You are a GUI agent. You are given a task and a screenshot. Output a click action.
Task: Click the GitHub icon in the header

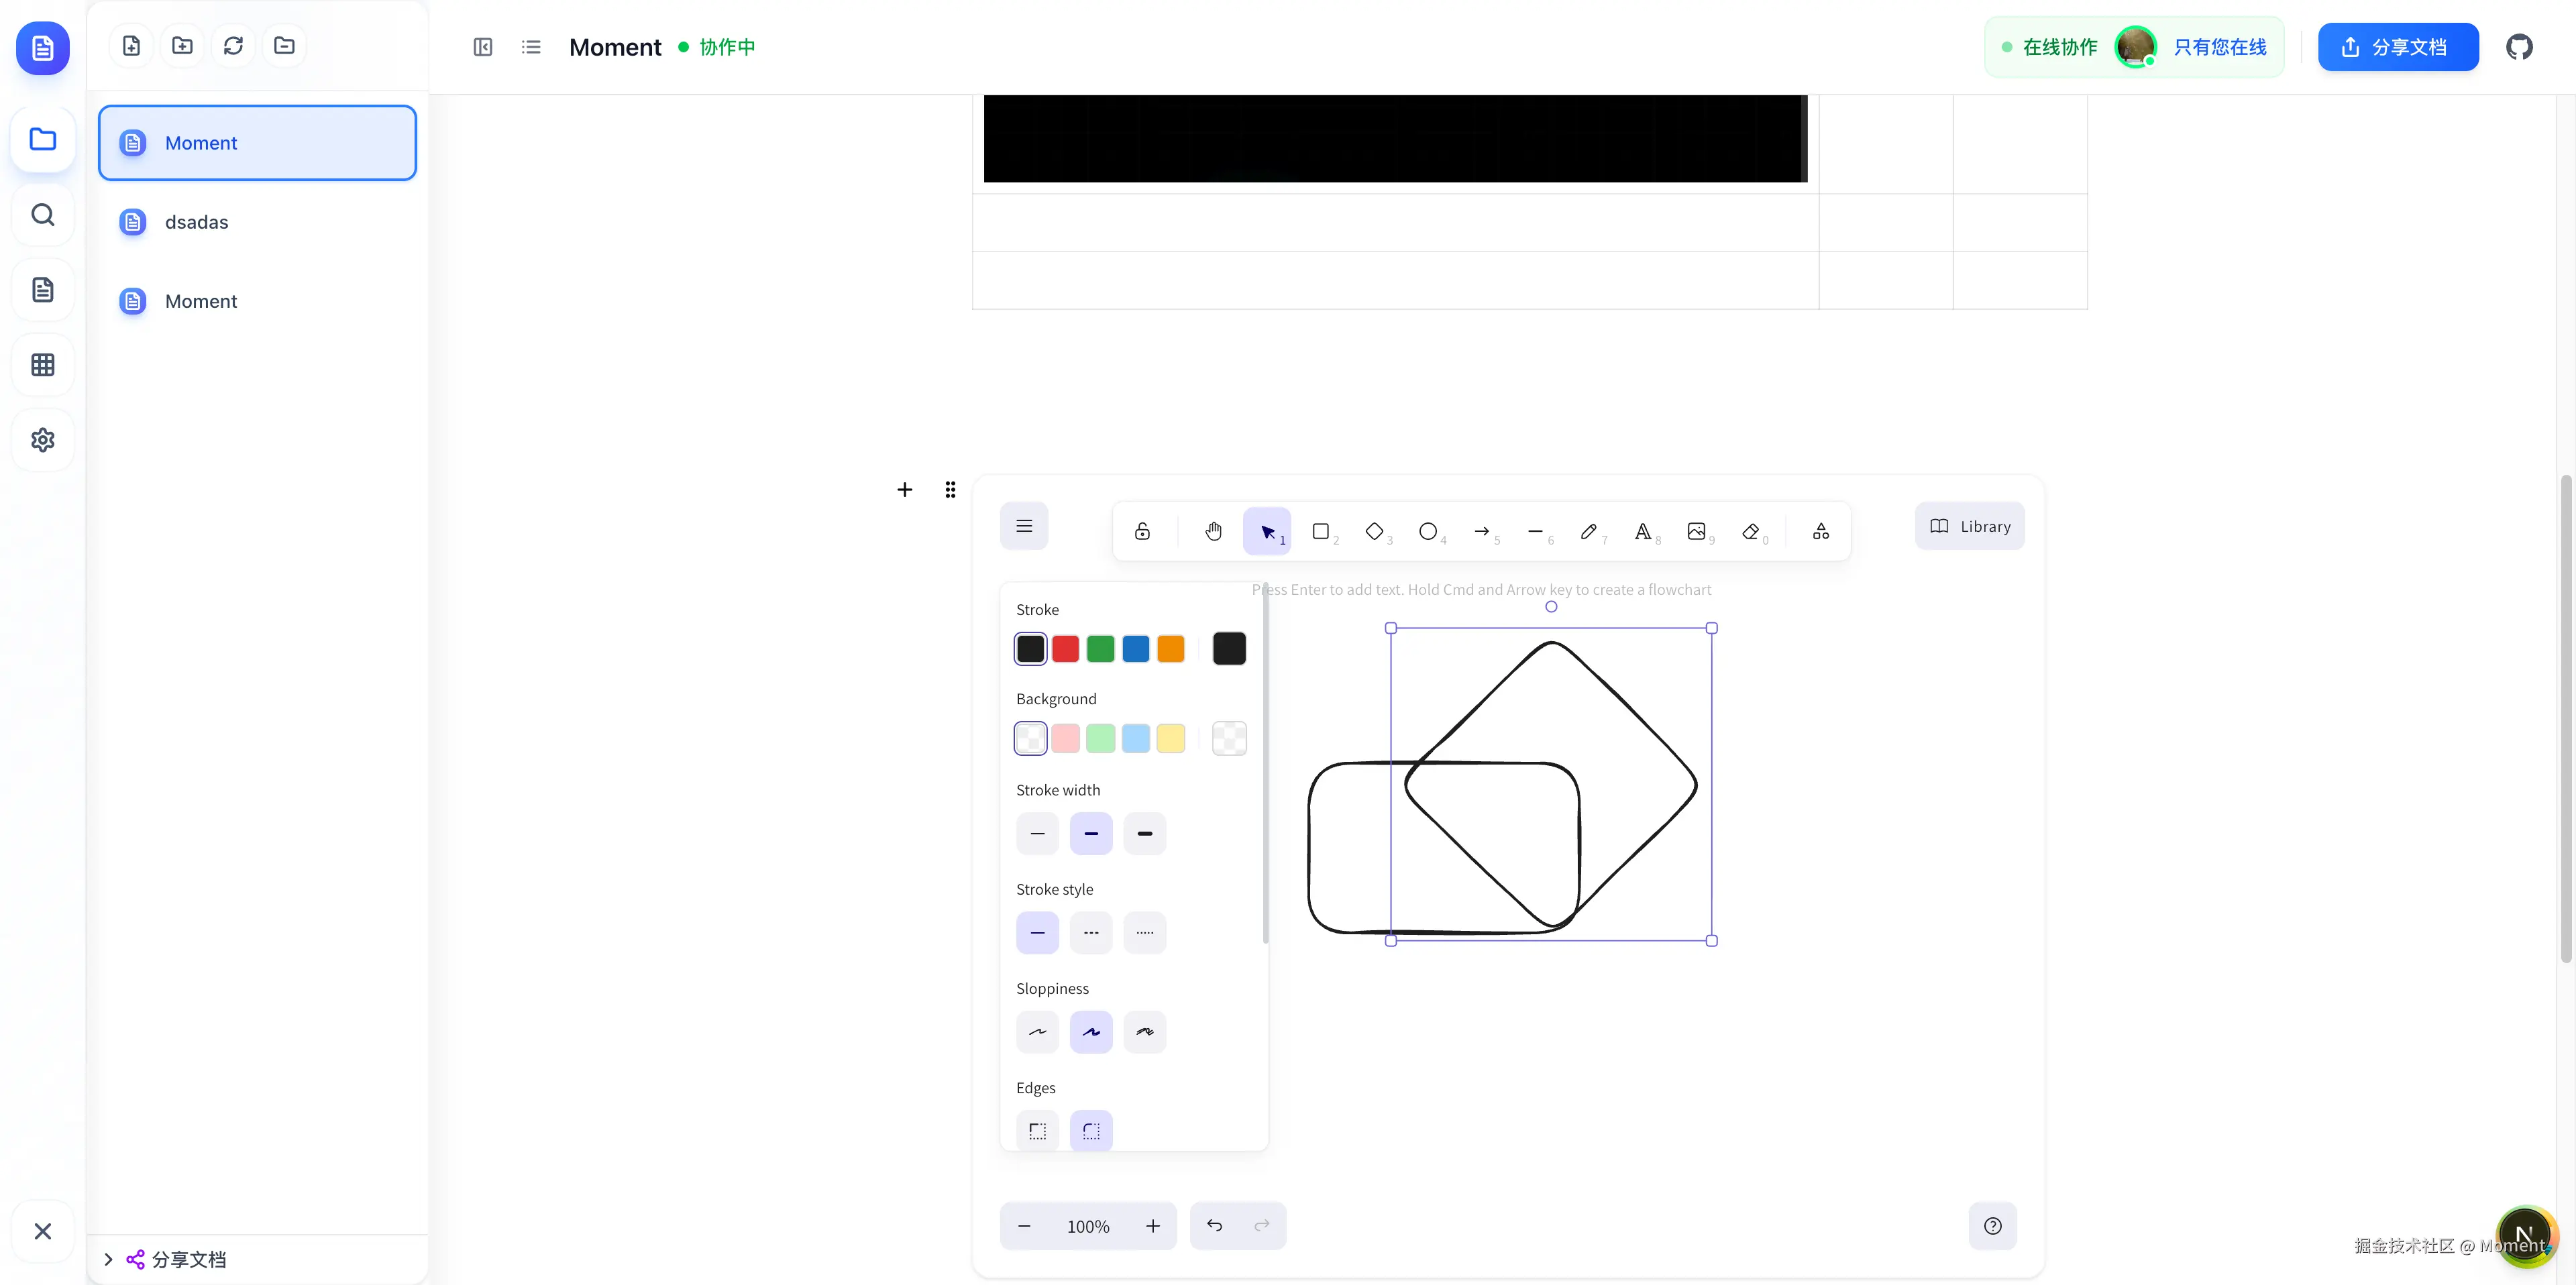point(2519,47)
